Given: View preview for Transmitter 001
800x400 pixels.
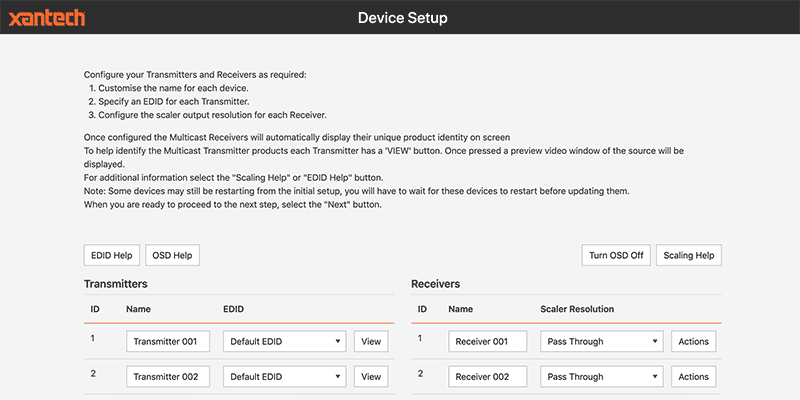Looking at the screenshot, I should click(371, 342).
